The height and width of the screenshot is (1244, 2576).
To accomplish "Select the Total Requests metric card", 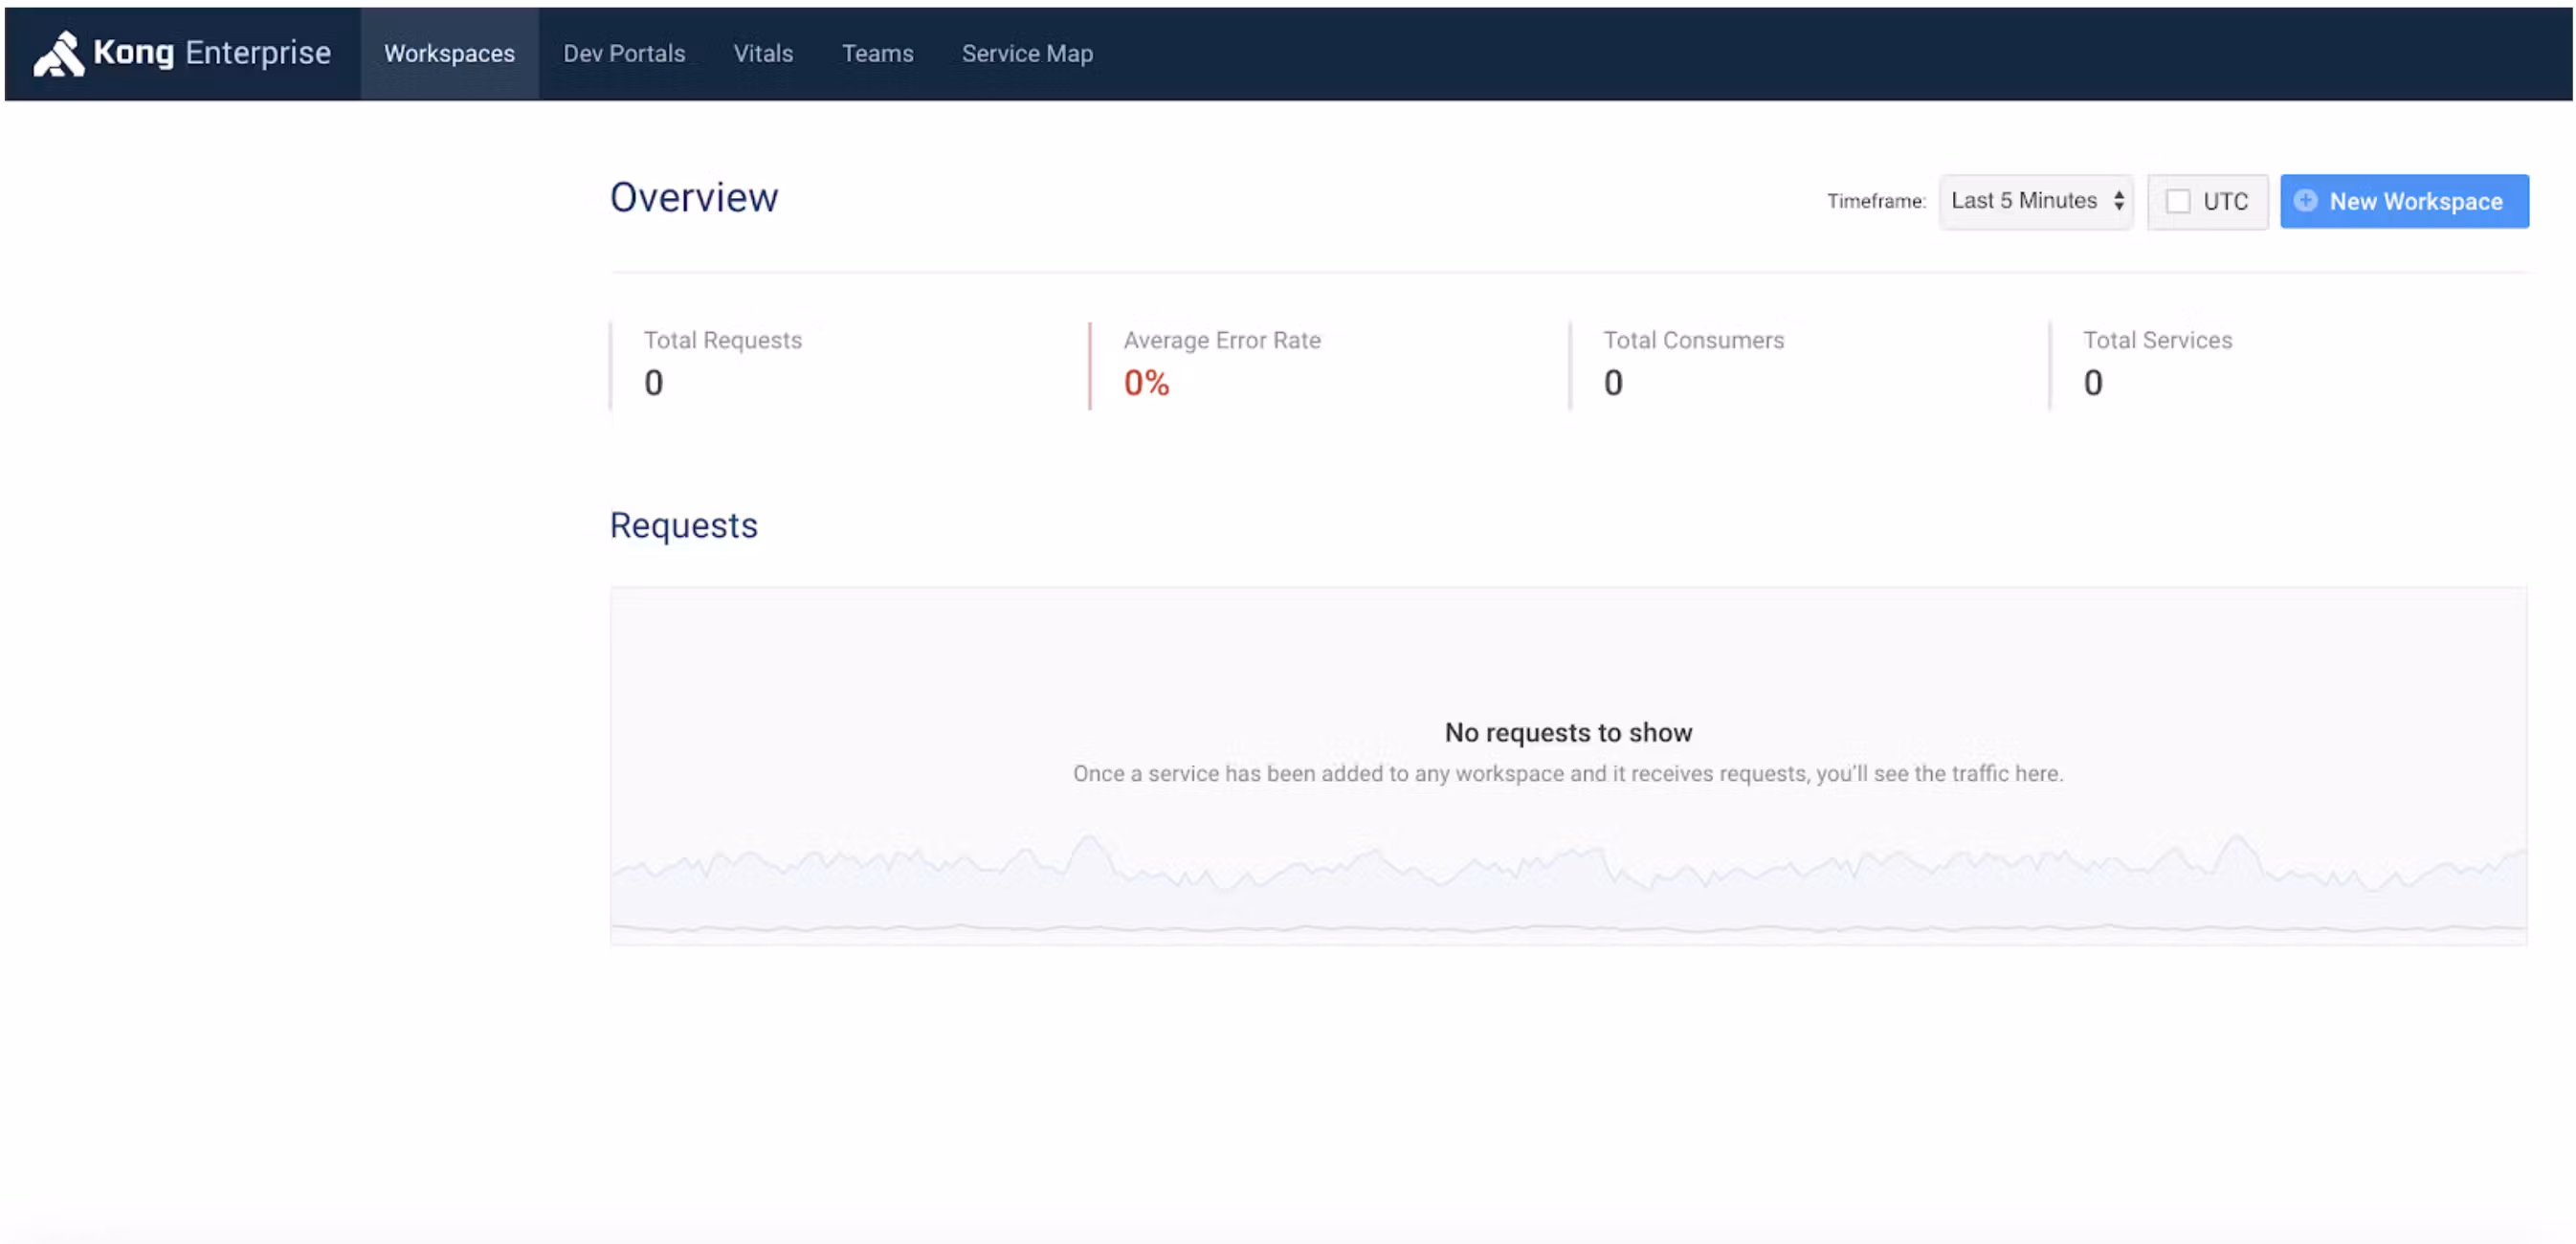I will tap(723, 364).
